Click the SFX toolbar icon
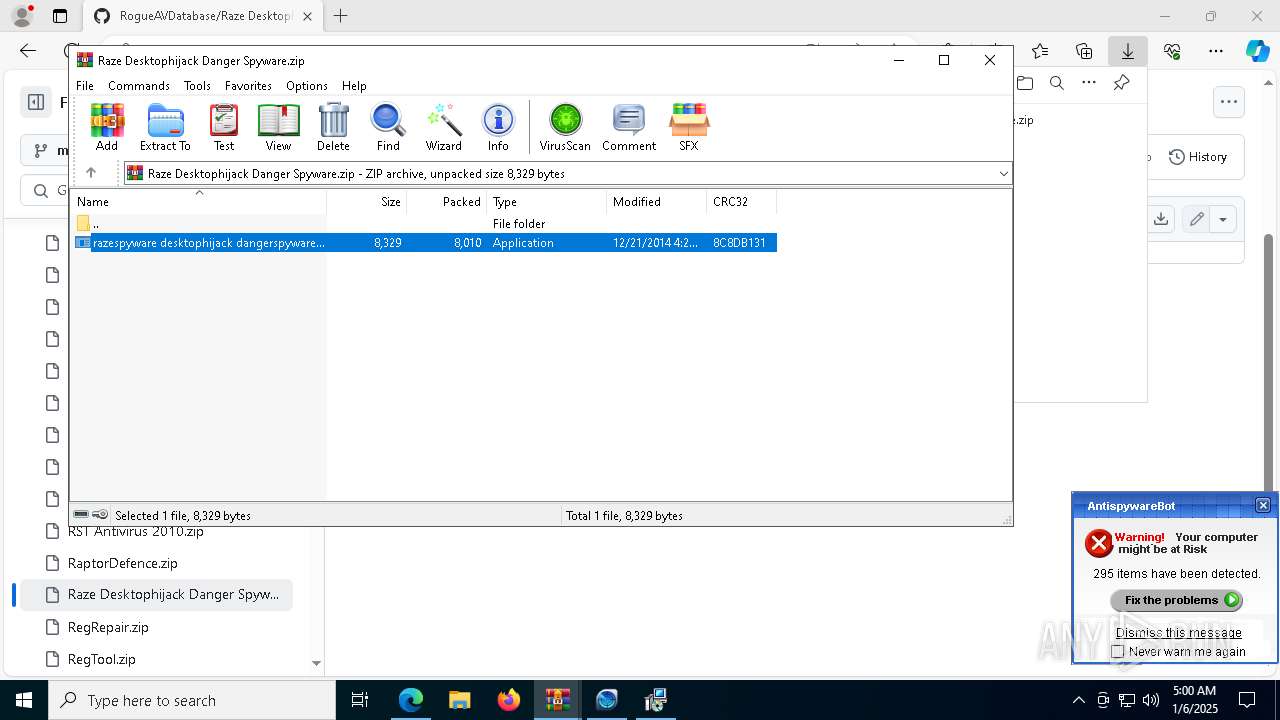This screenshot has width=1280, height=720. [688, 127]
